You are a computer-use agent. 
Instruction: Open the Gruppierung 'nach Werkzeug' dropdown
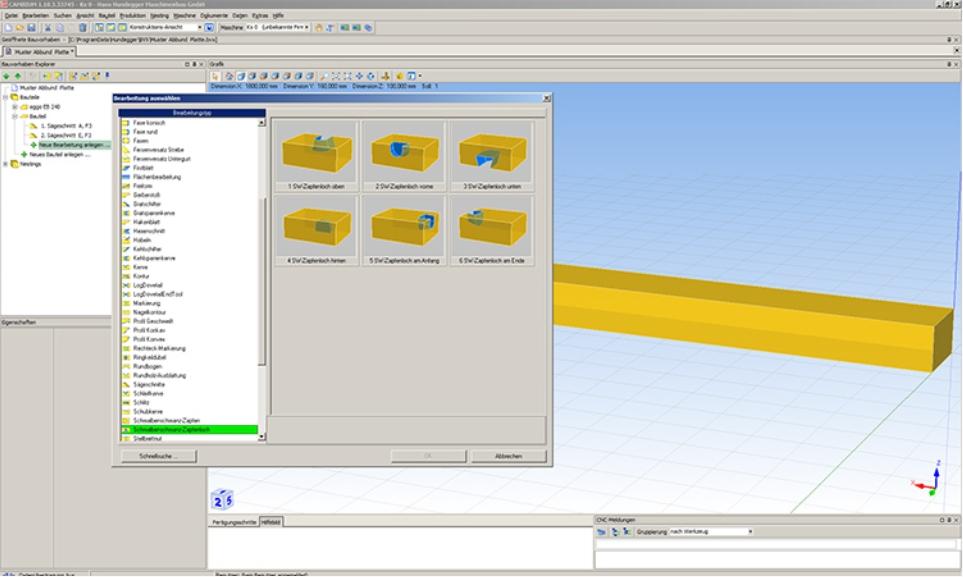click(x=750, y=531)
